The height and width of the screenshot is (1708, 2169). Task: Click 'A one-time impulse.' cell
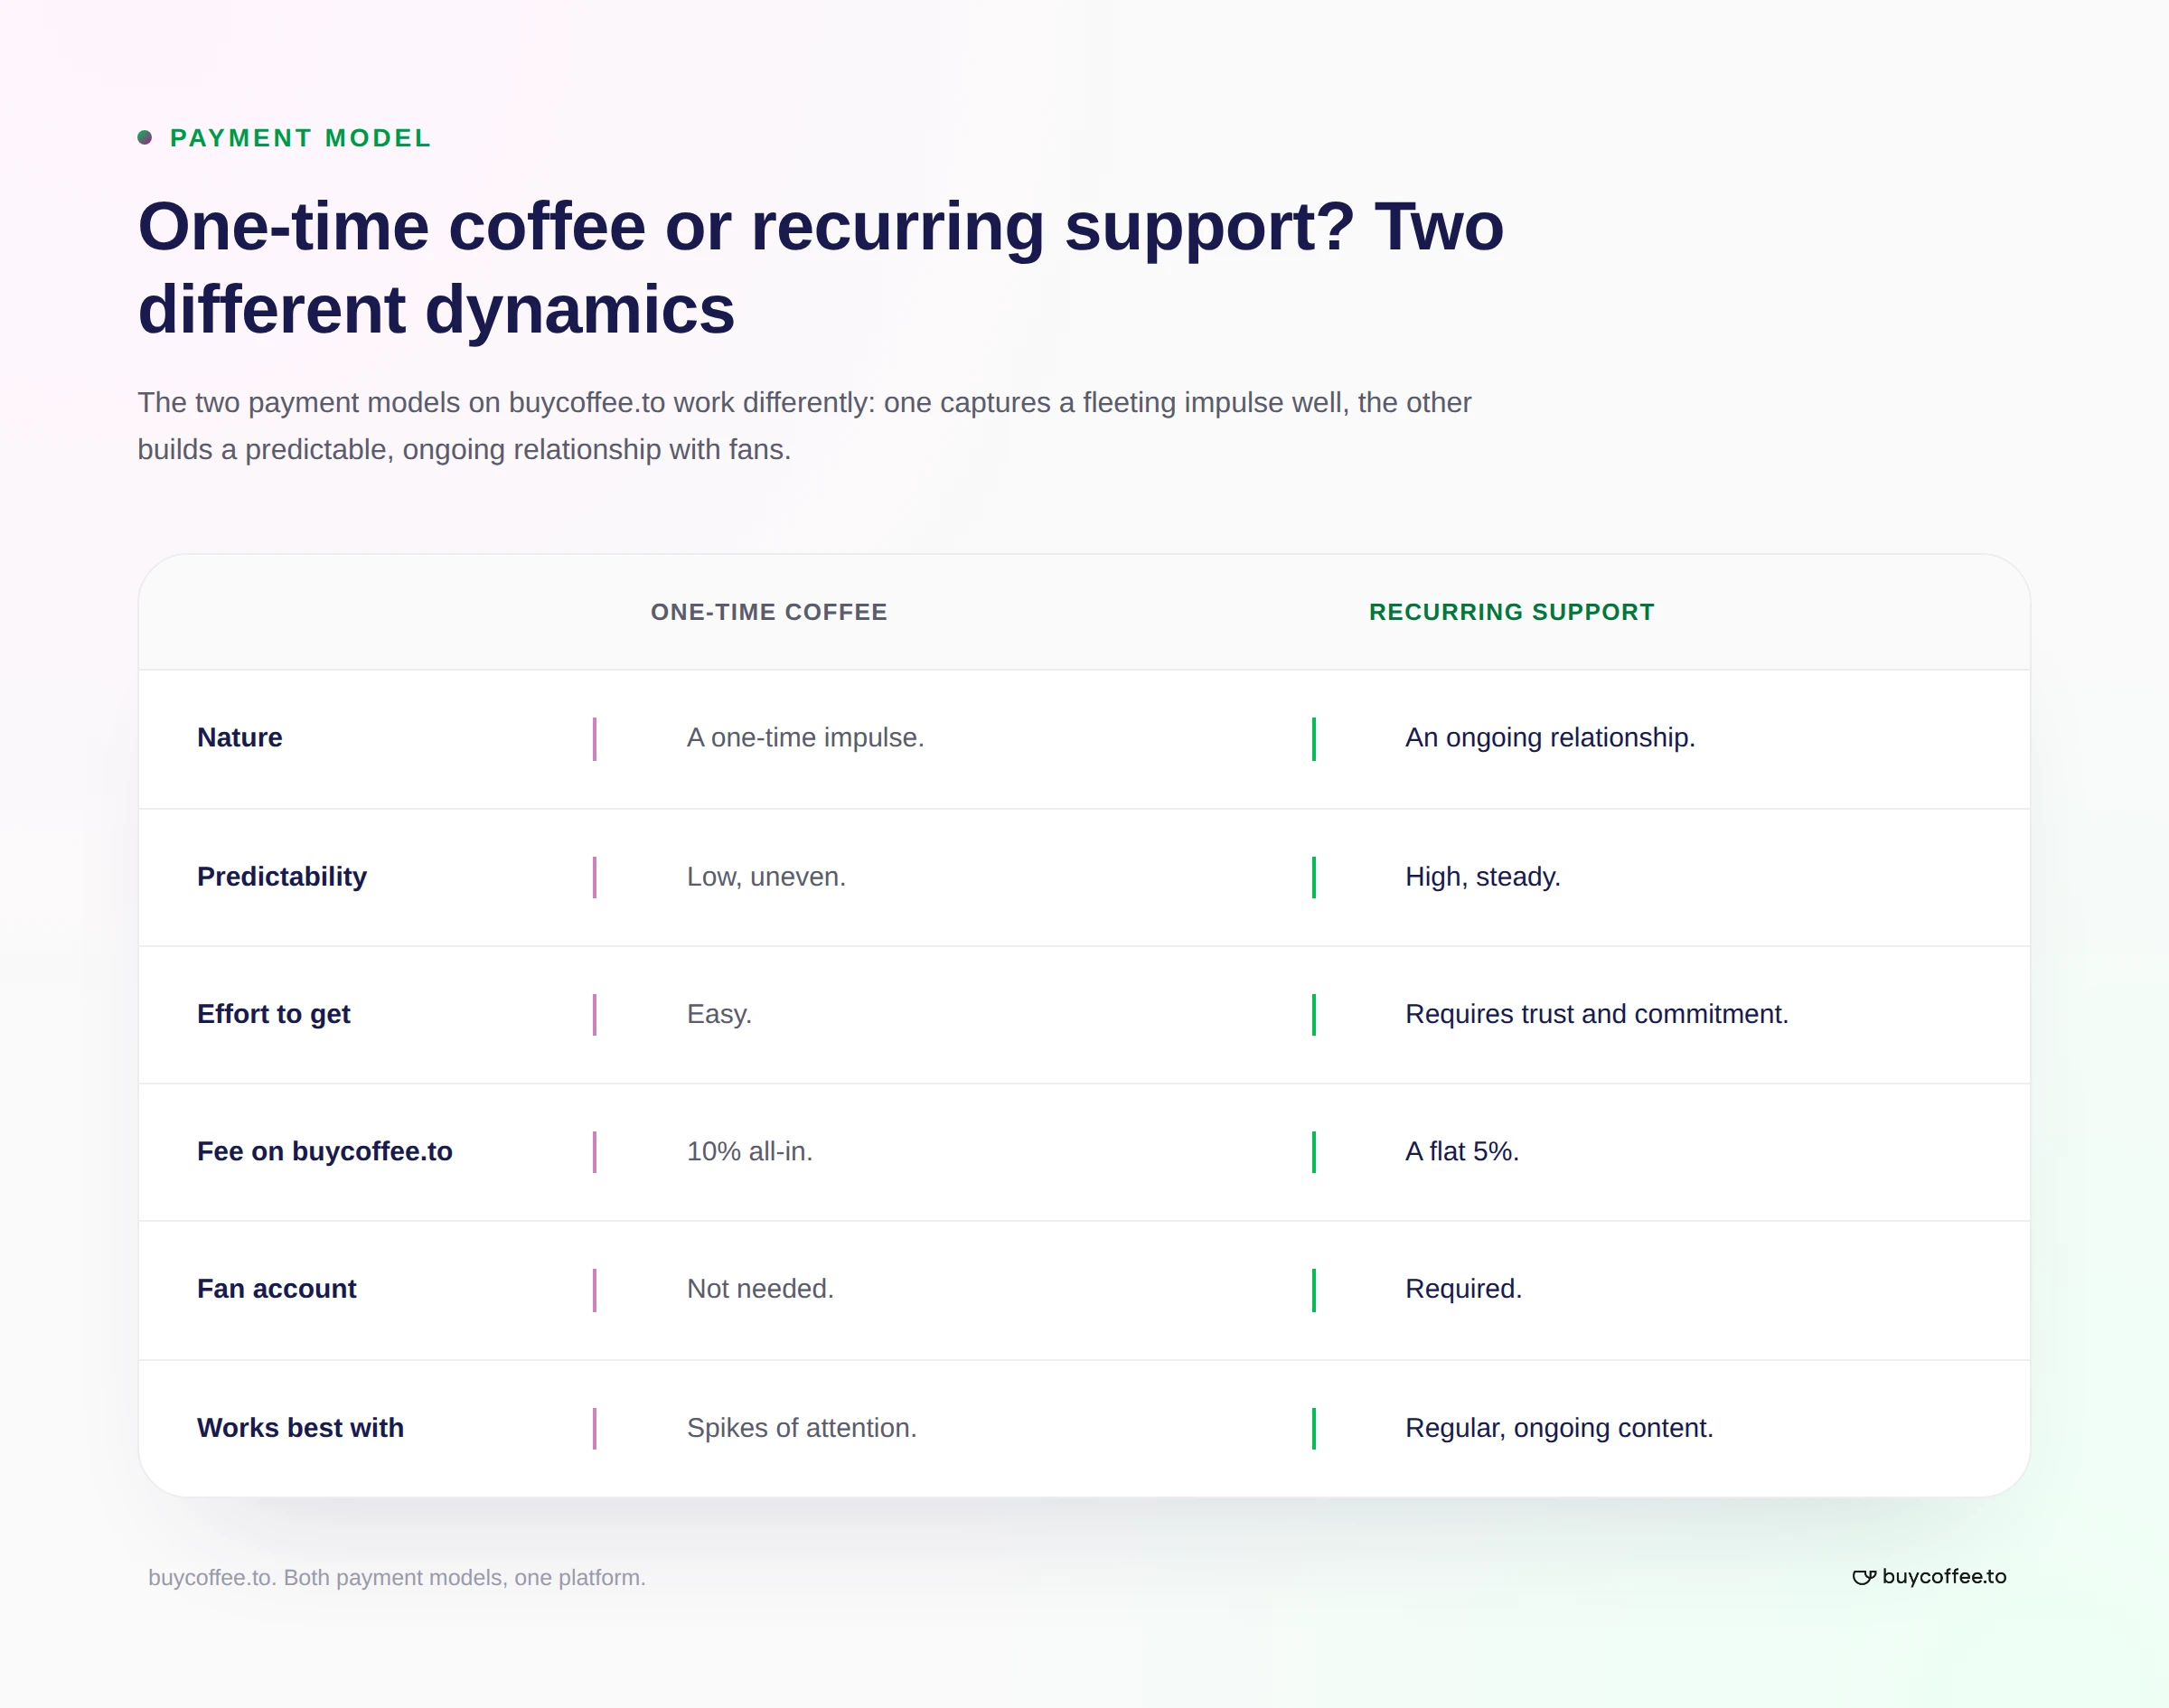coord(805,738)
